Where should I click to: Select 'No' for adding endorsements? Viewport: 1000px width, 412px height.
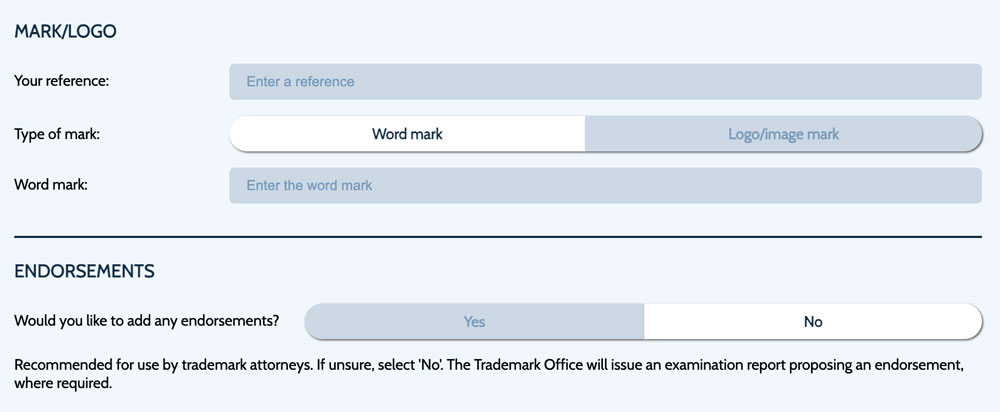click(813, 322)
